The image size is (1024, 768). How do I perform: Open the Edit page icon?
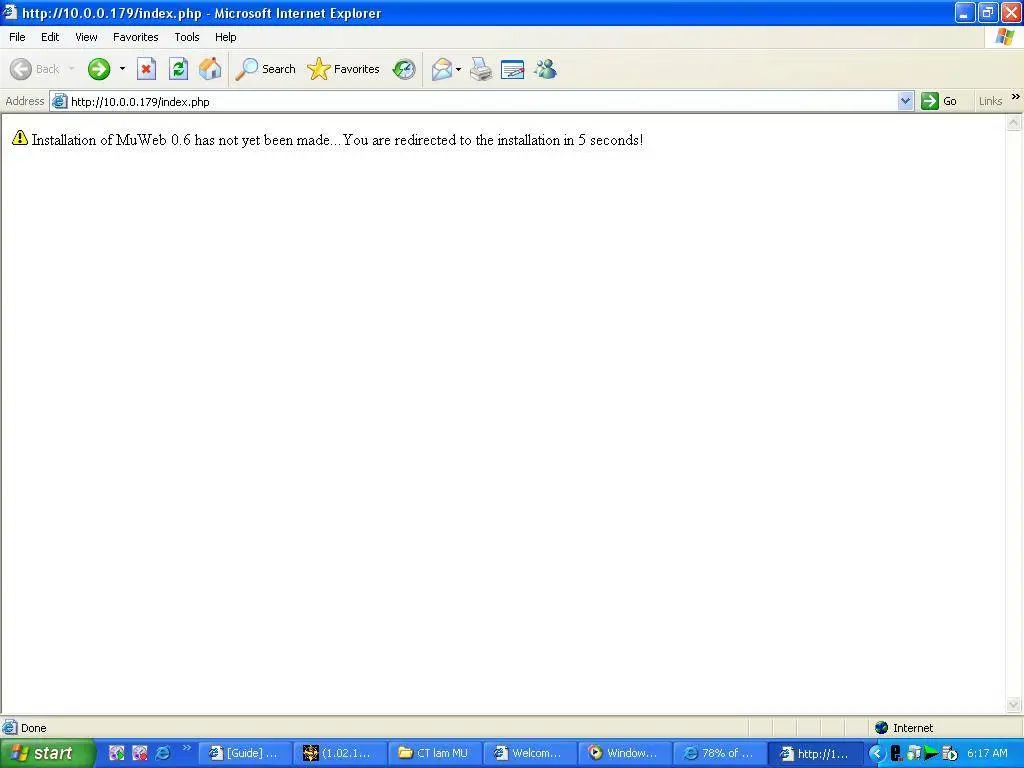click(513, 69)
